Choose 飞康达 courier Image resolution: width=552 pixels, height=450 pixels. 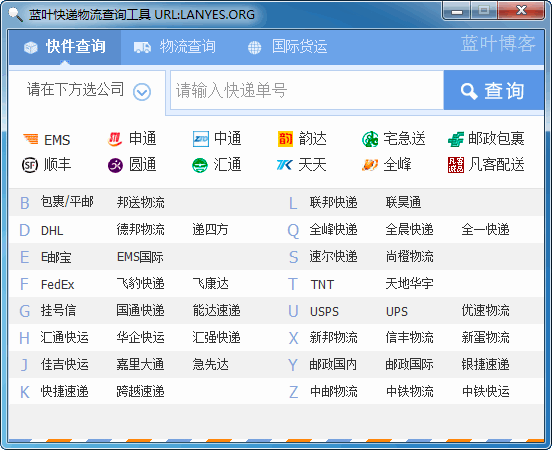tap(211, 283)
